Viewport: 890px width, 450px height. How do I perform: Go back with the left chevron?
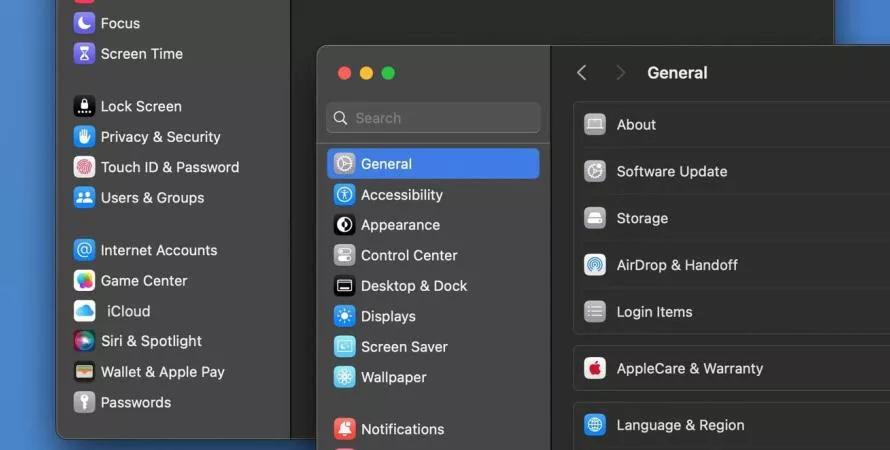[x=581, y=73]
